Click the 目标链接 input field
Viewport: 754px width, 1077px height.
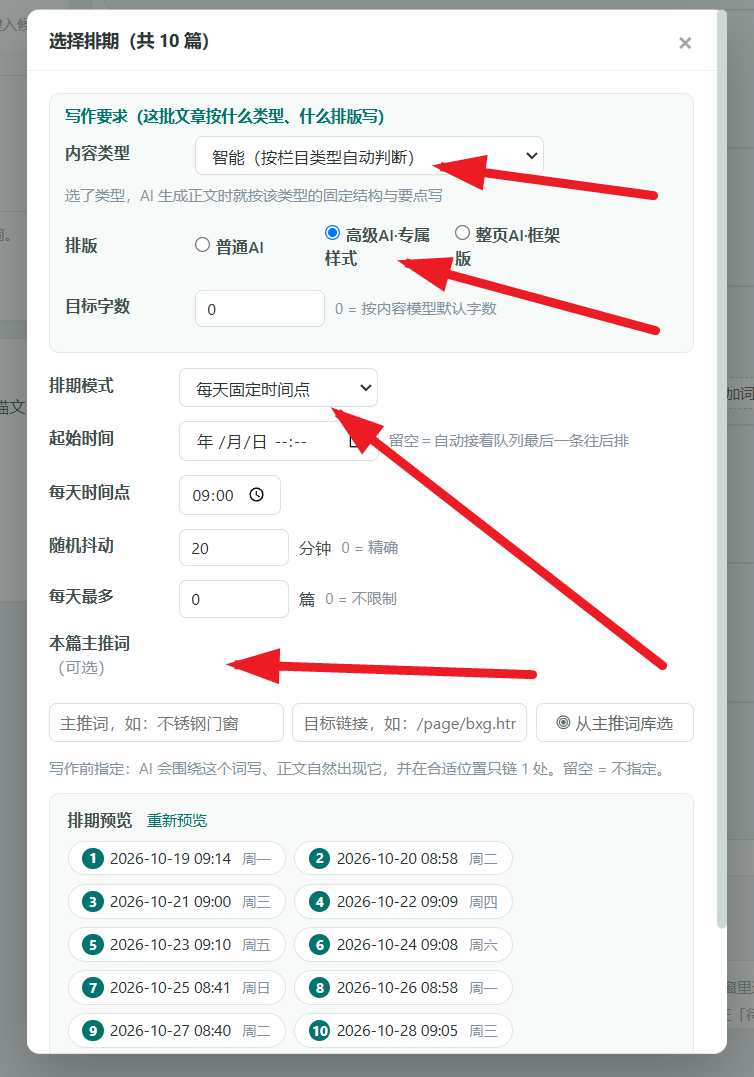(x=409, y=723)
